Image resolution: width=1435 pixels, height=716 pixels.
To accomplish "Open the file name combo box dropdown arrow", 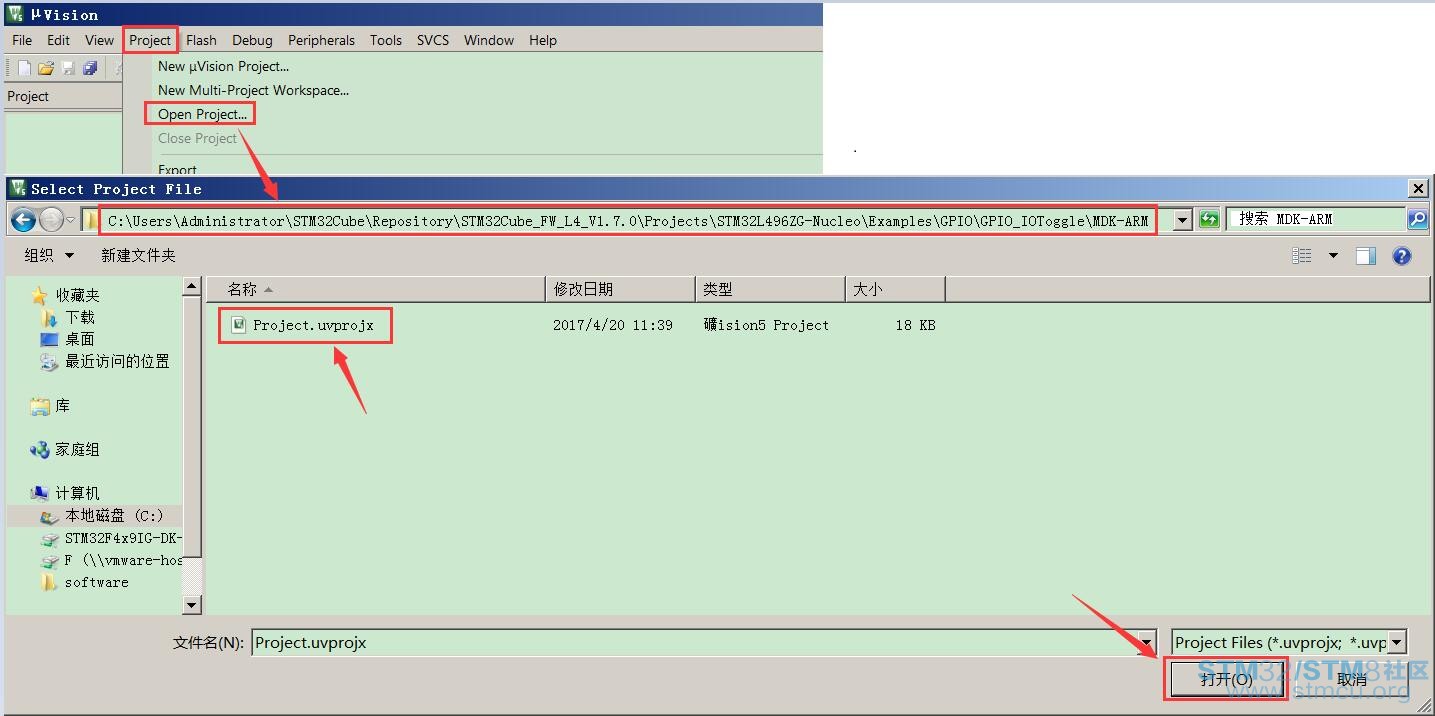I will pos(1149,642).
